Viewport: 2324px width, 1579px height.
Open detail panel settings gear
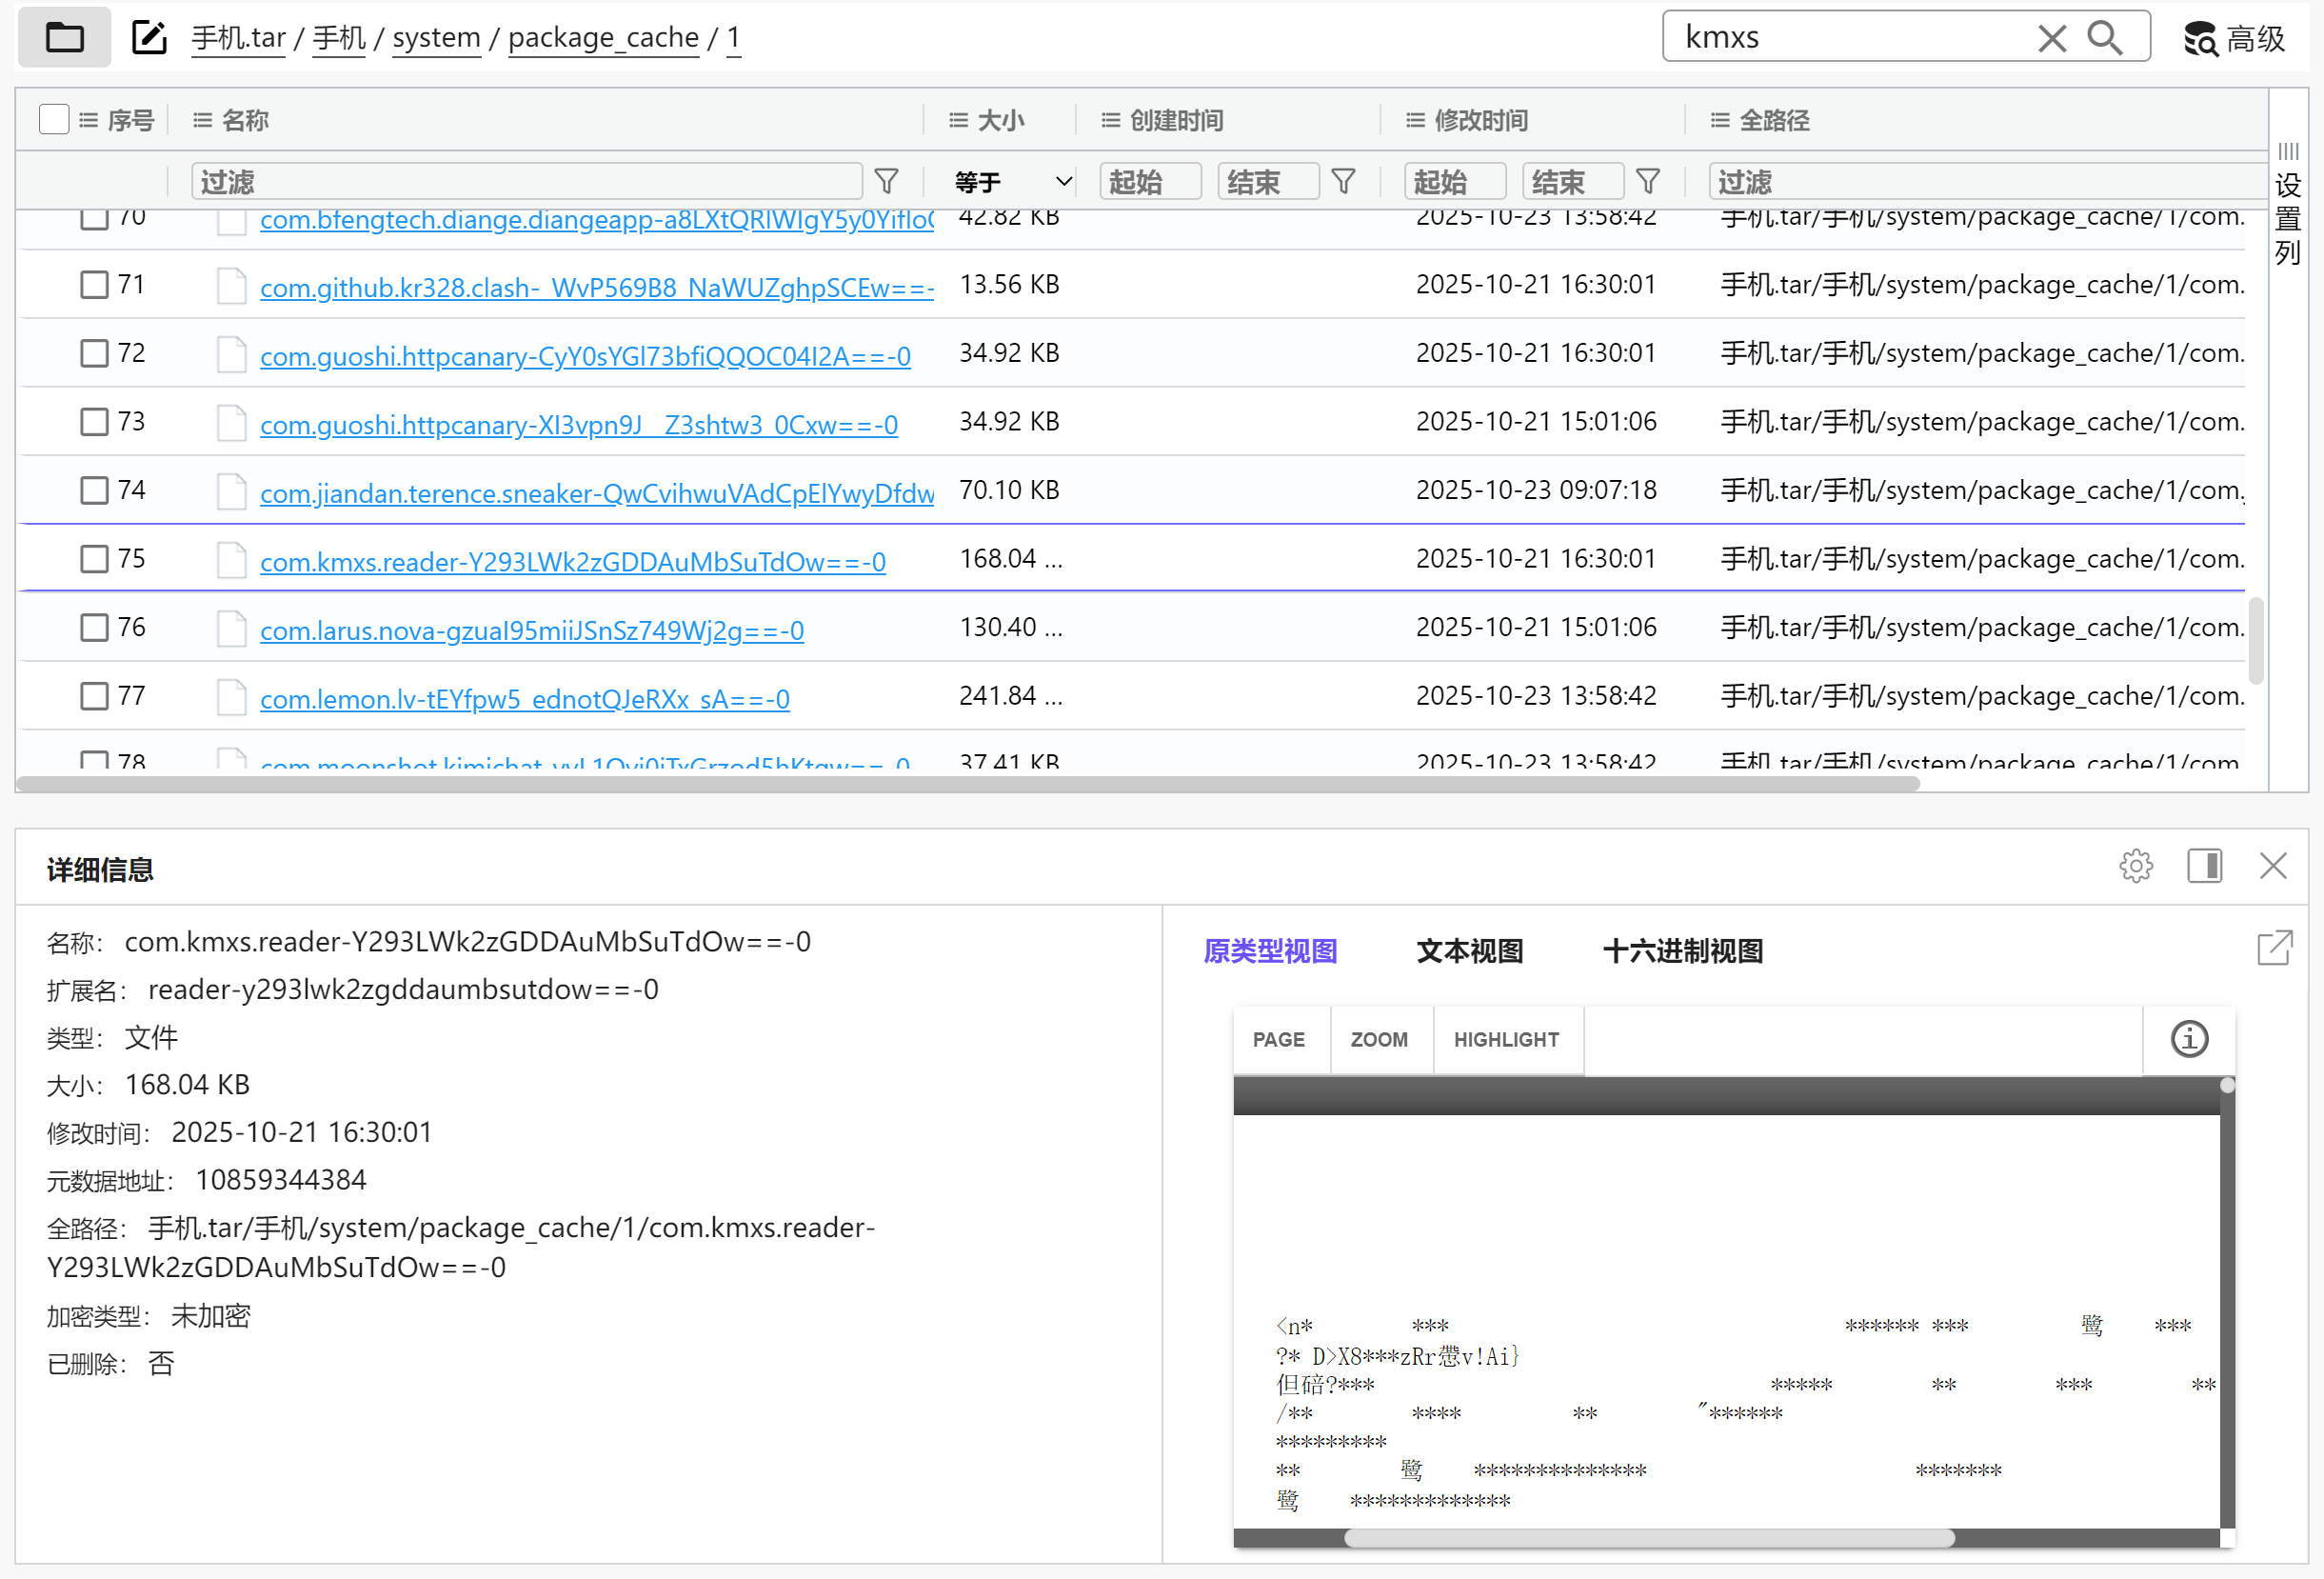2135,866
